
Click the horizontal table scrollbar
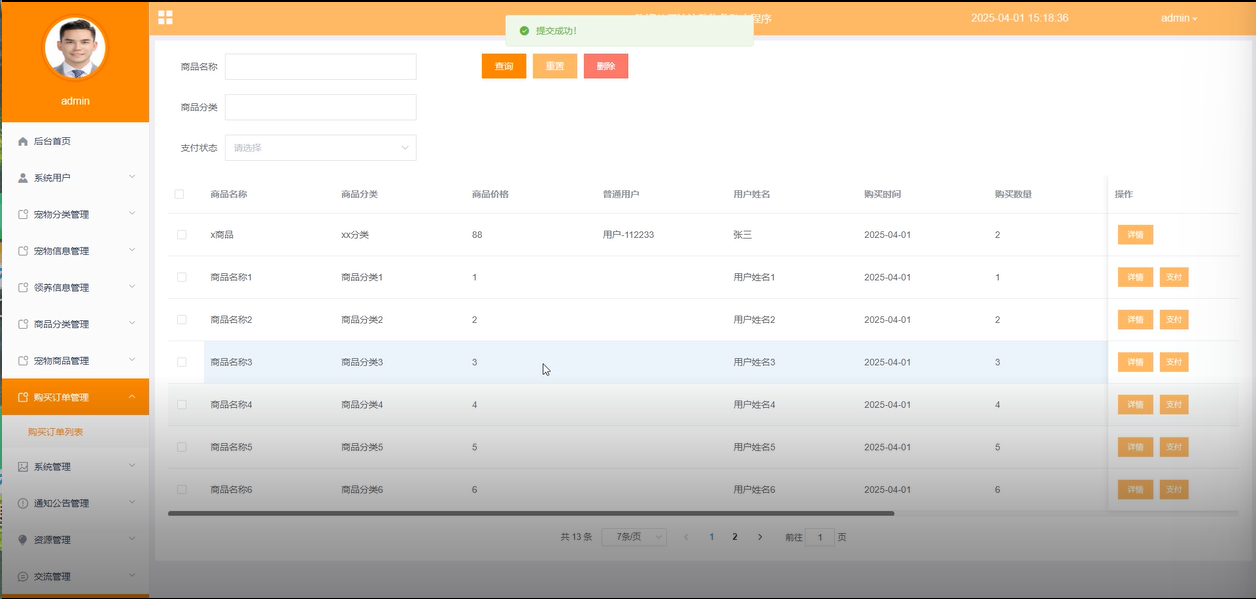click(531, 513)
